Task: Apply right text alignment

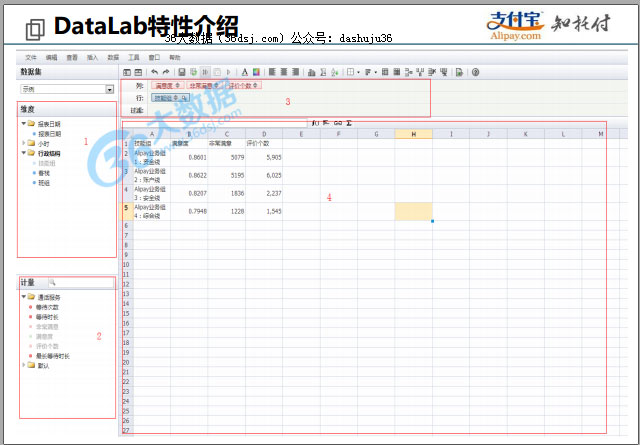Action: (296, 72)
